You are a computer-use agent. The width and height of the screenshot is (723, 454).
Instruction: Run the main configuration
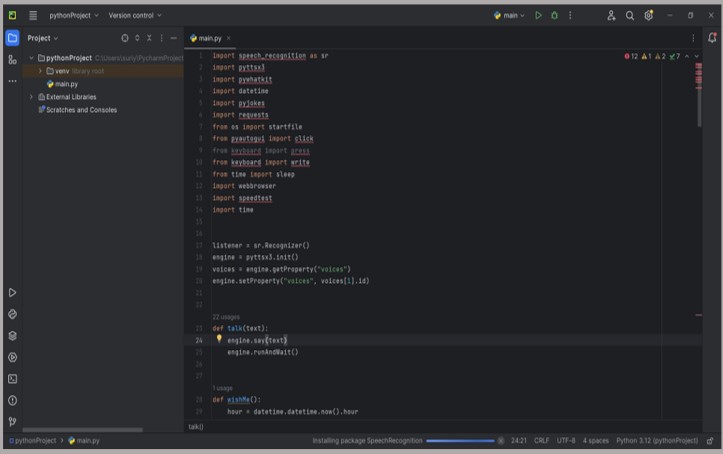tap(538, 16)
